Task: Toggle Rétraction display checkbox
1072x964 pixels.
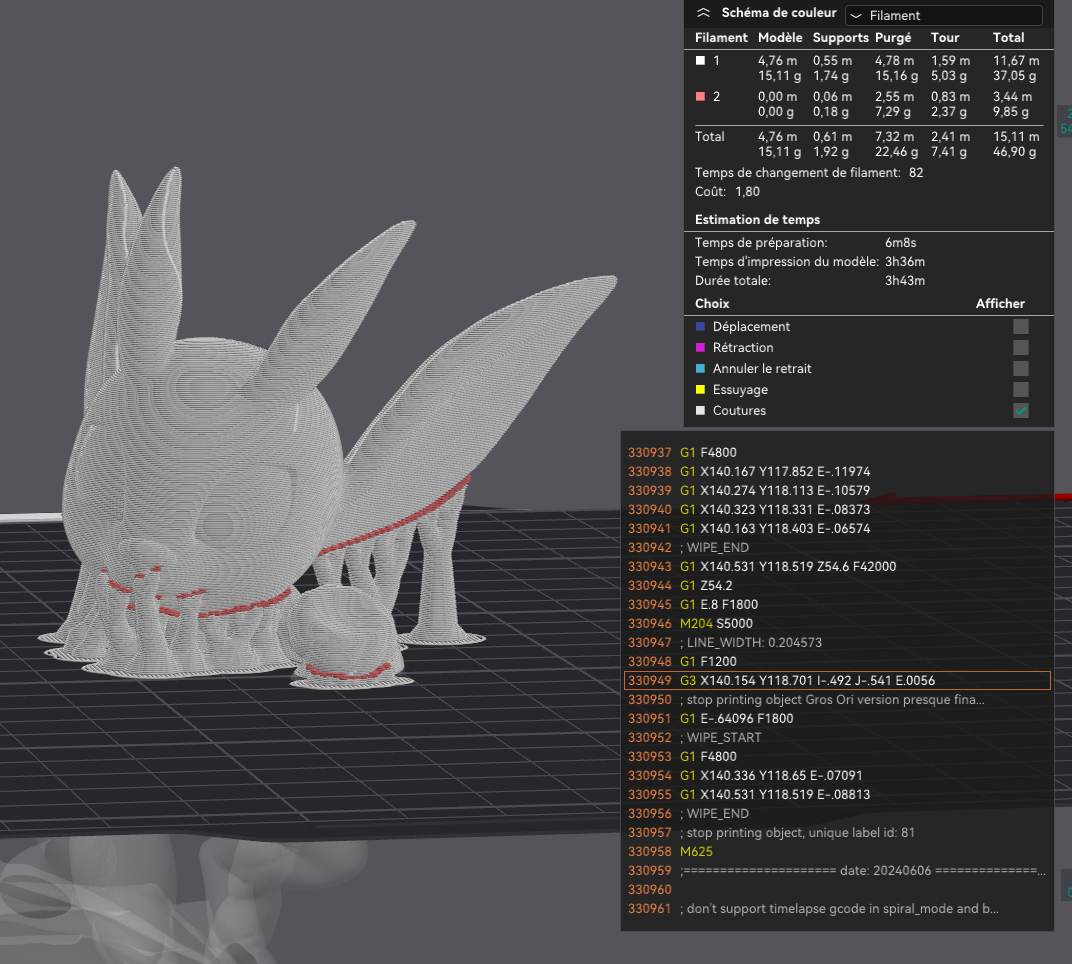Action: click(1021, 348)
